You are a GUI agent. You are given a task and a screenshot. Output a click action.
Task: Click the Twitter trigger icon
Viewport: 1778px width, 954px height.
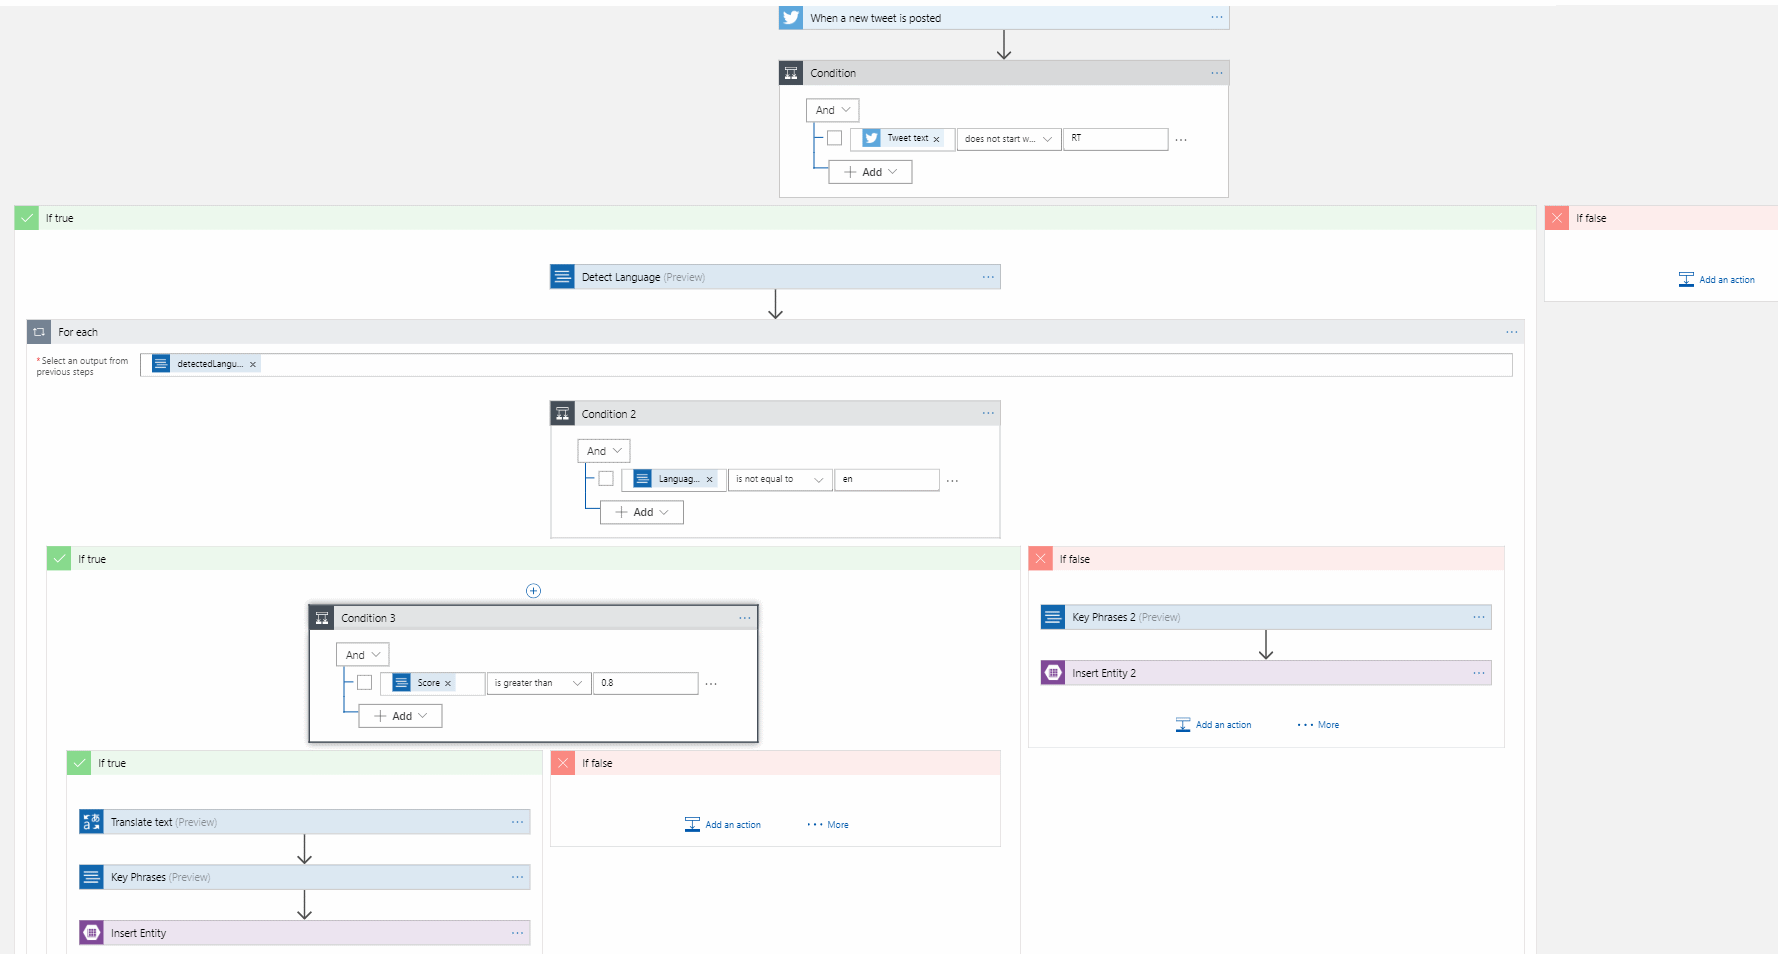coord(791,18)
